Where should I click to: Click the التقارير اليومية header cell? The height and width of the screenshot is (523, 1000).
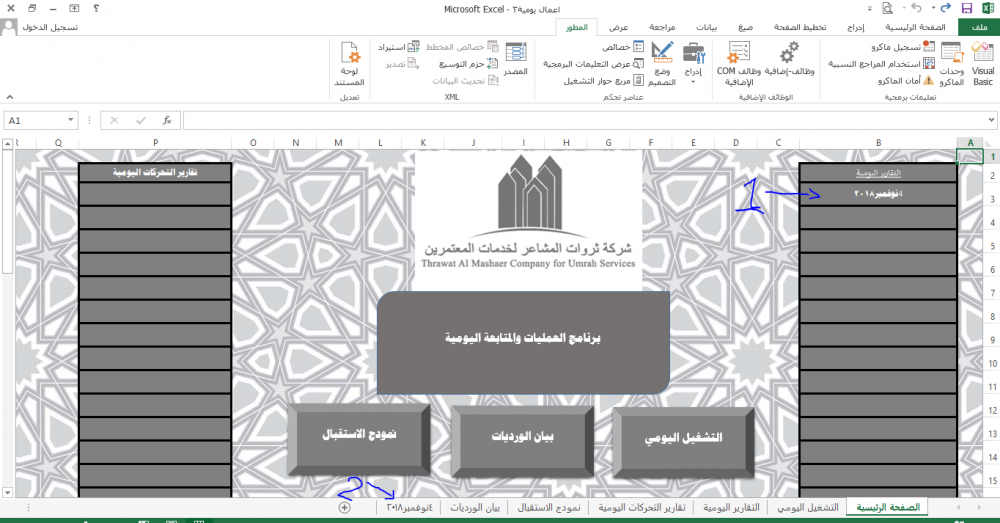point(878,173)
